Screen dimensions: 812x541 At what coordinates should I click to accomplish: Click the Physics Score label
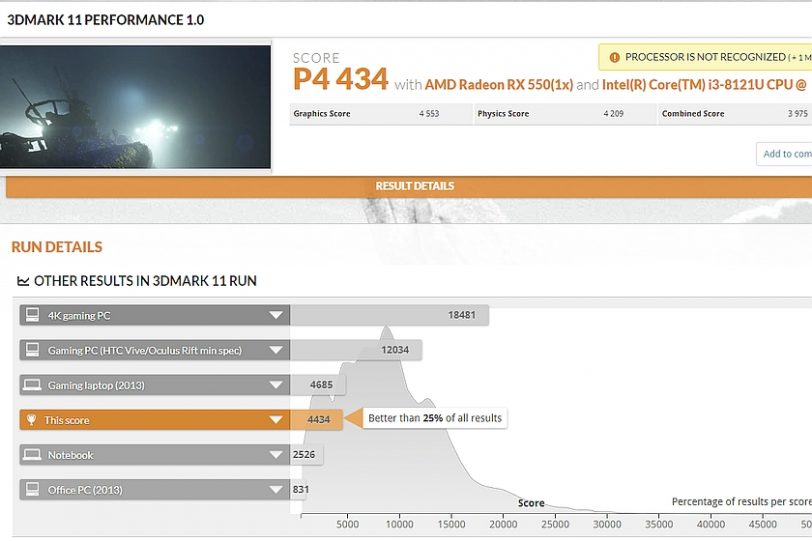pos(503,114)
